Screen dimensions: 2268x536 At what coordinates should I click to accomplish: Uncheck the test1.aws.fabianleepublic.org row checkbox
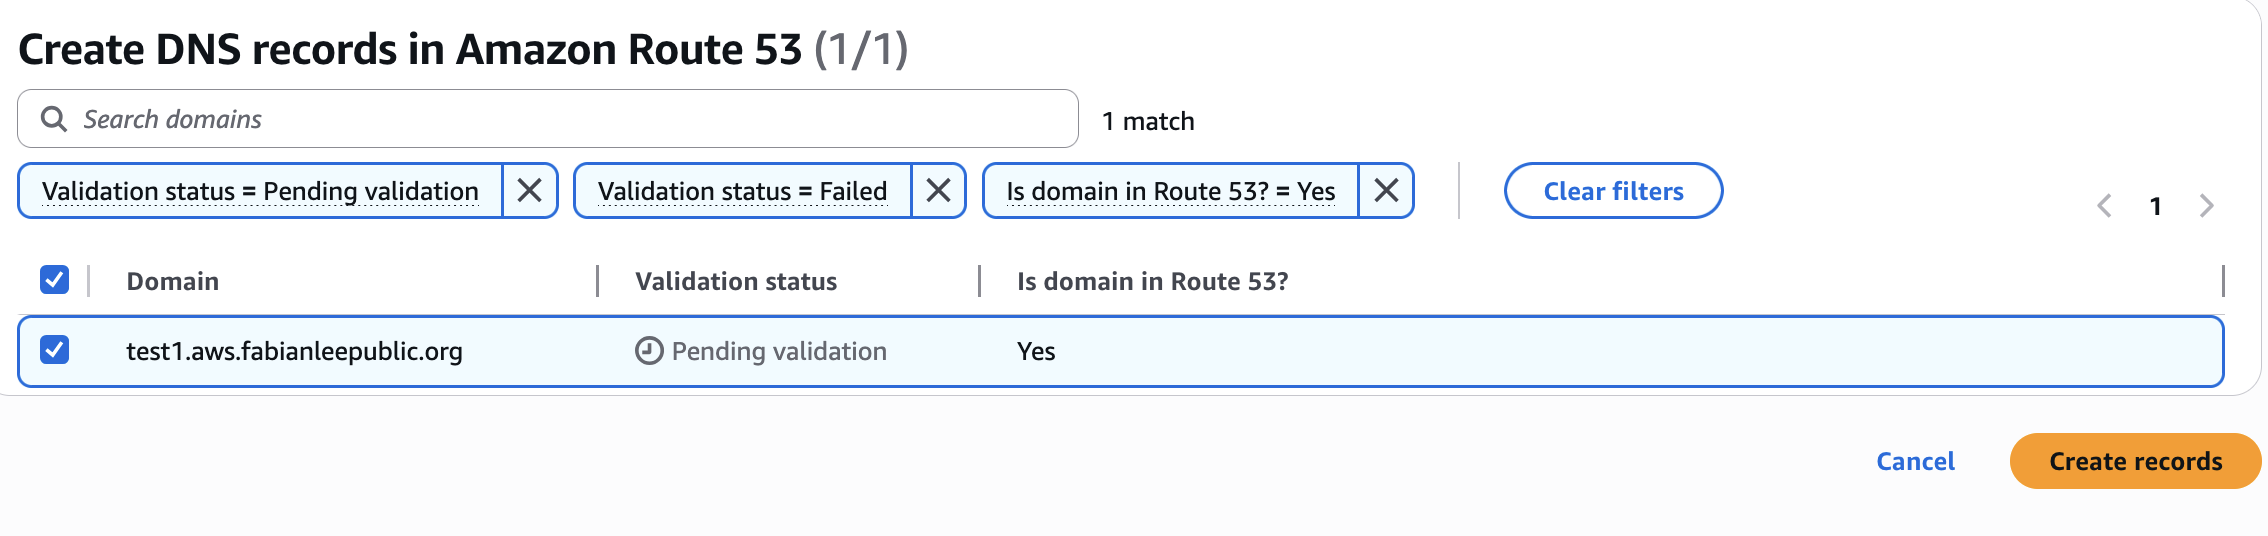[55, 350]
